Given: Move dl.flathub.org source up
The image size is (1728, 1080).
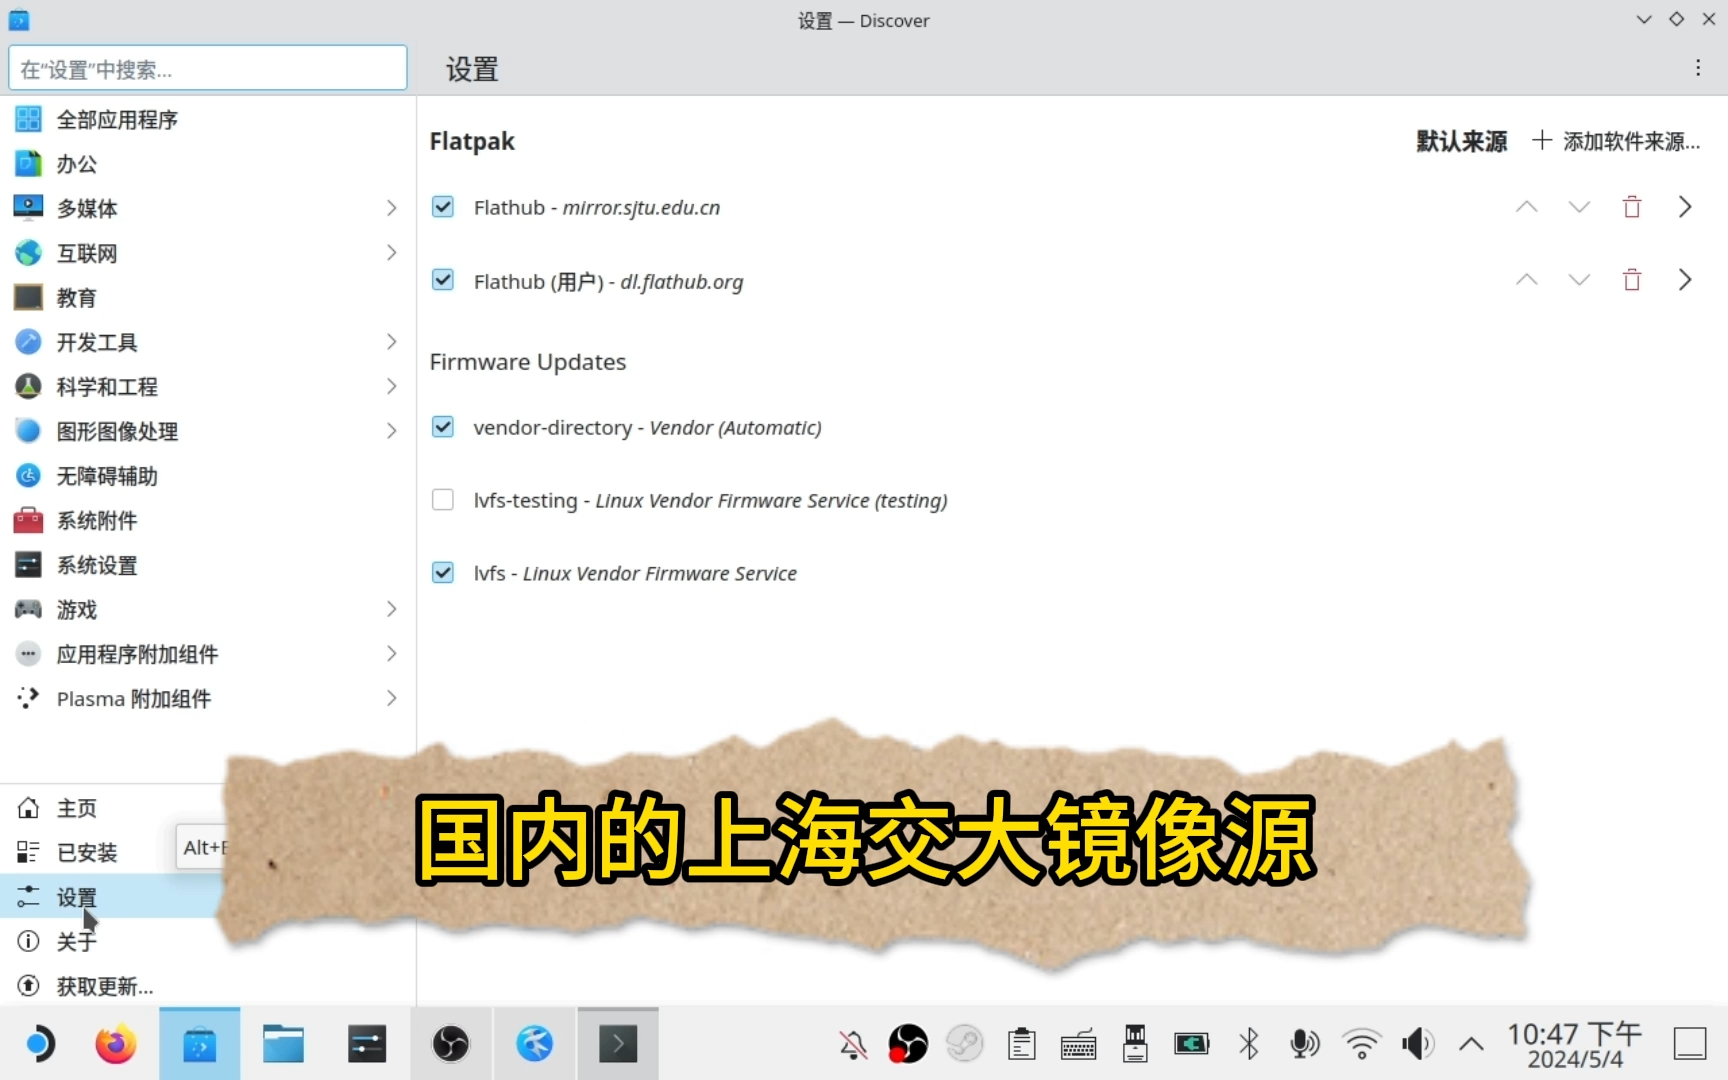Looking at the screenshot, I should (x=1526, y=280).
